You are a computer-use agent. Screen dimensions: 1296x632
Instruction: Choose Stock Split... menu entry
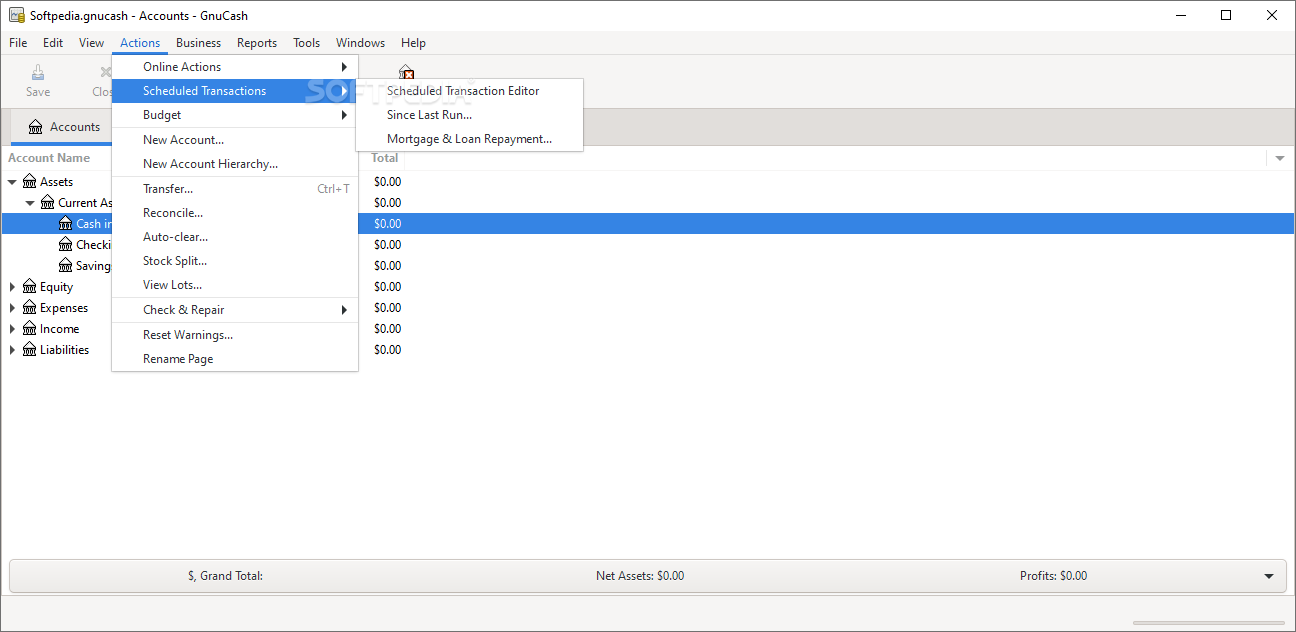click(x=235, y=261)
